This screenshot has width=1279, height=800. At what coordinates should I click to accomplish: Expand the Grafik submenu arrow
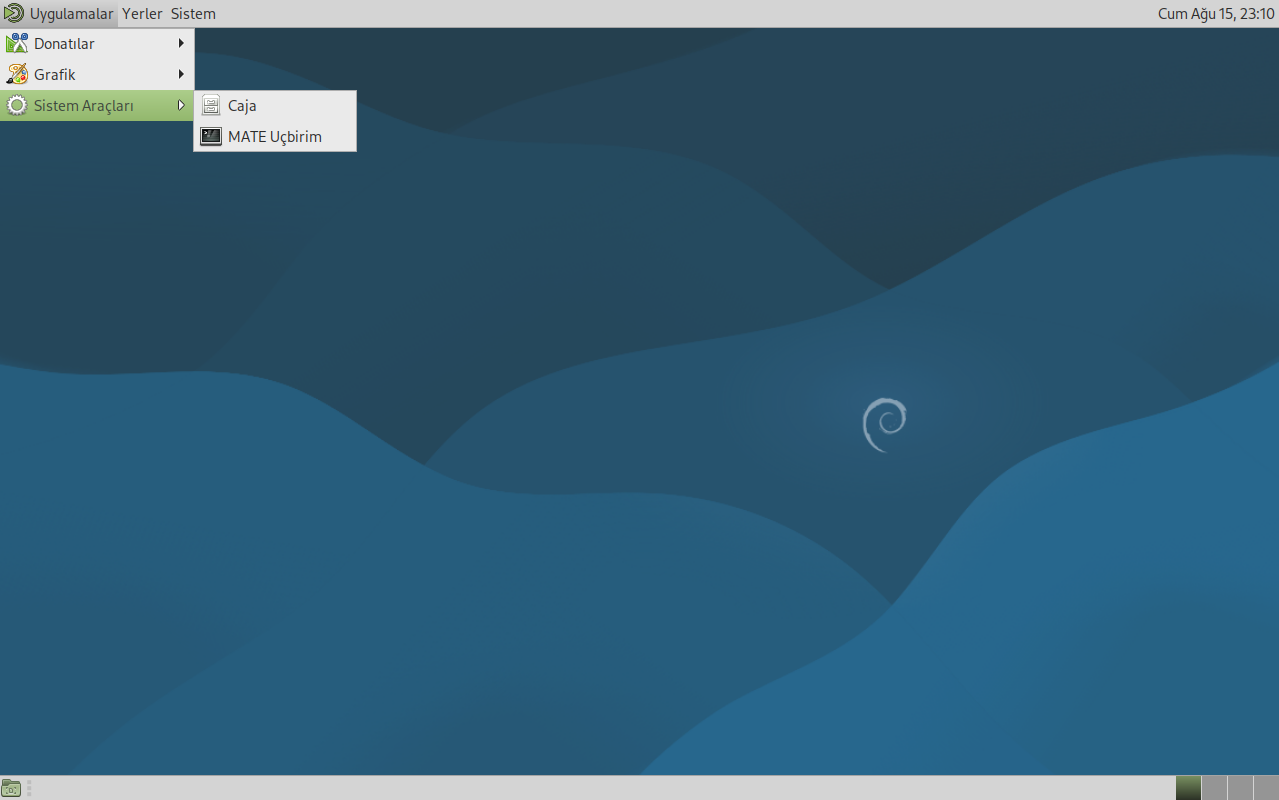(181, 74)
